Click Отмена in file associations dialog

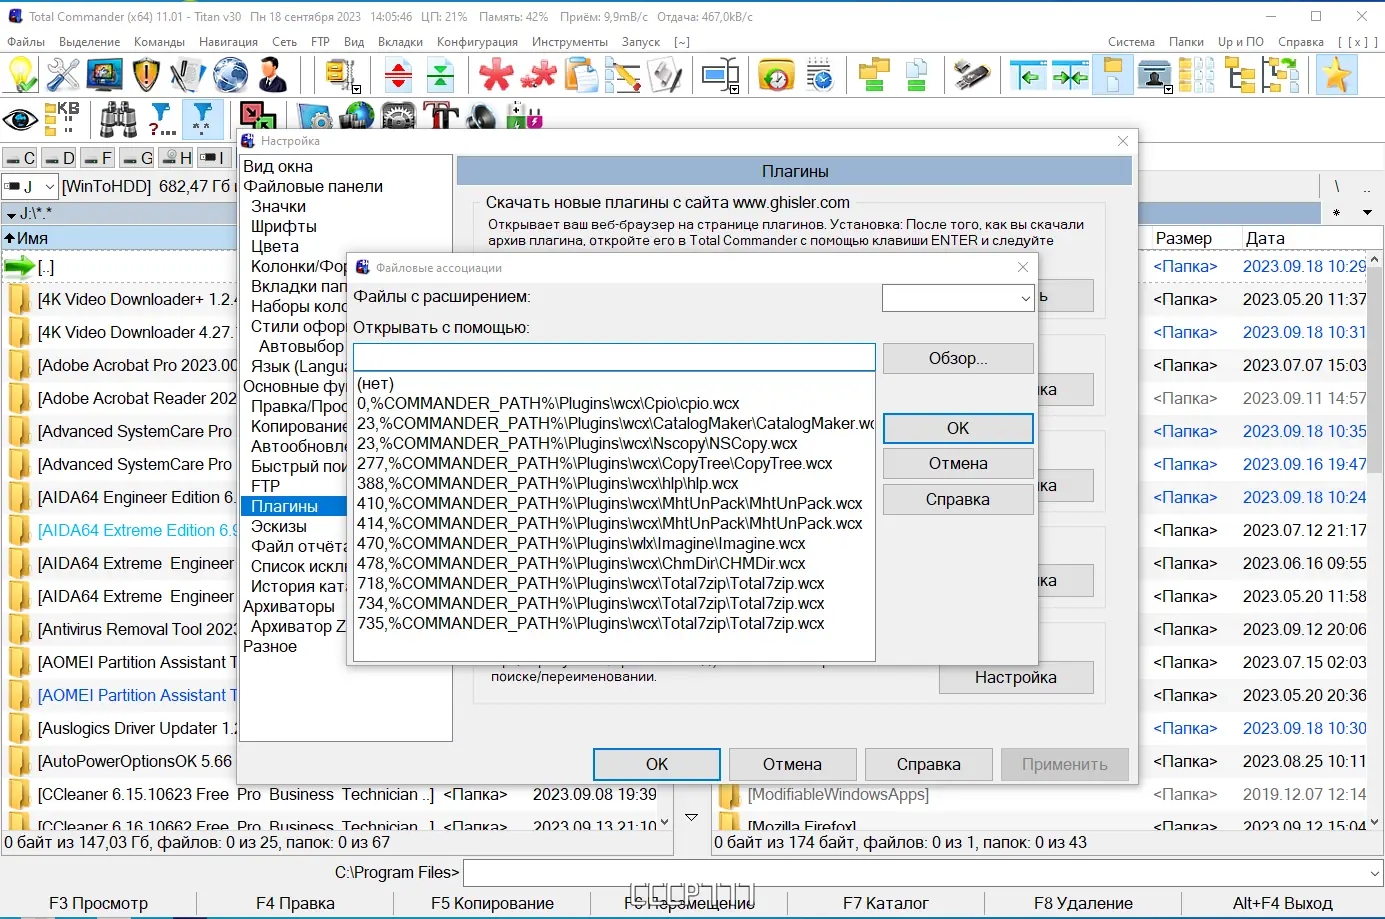(958, 464)
